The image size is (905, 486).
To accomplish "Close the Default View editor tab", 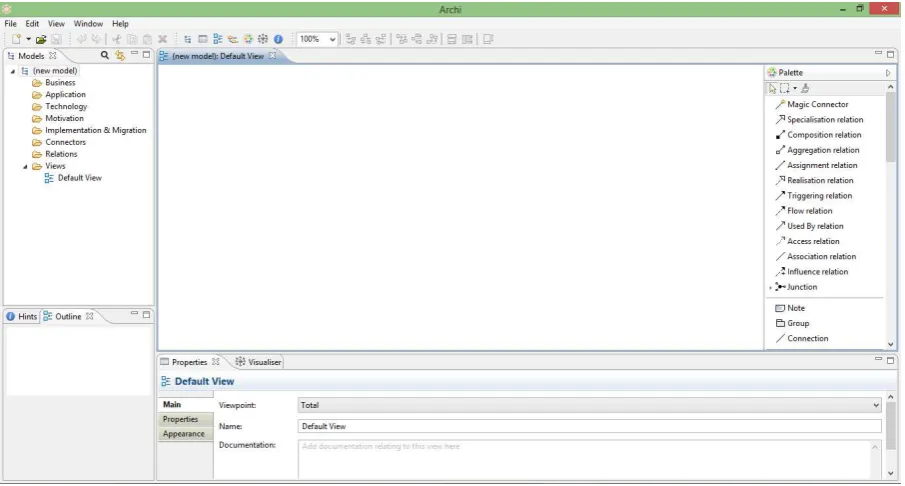I will tap(272, 56).
